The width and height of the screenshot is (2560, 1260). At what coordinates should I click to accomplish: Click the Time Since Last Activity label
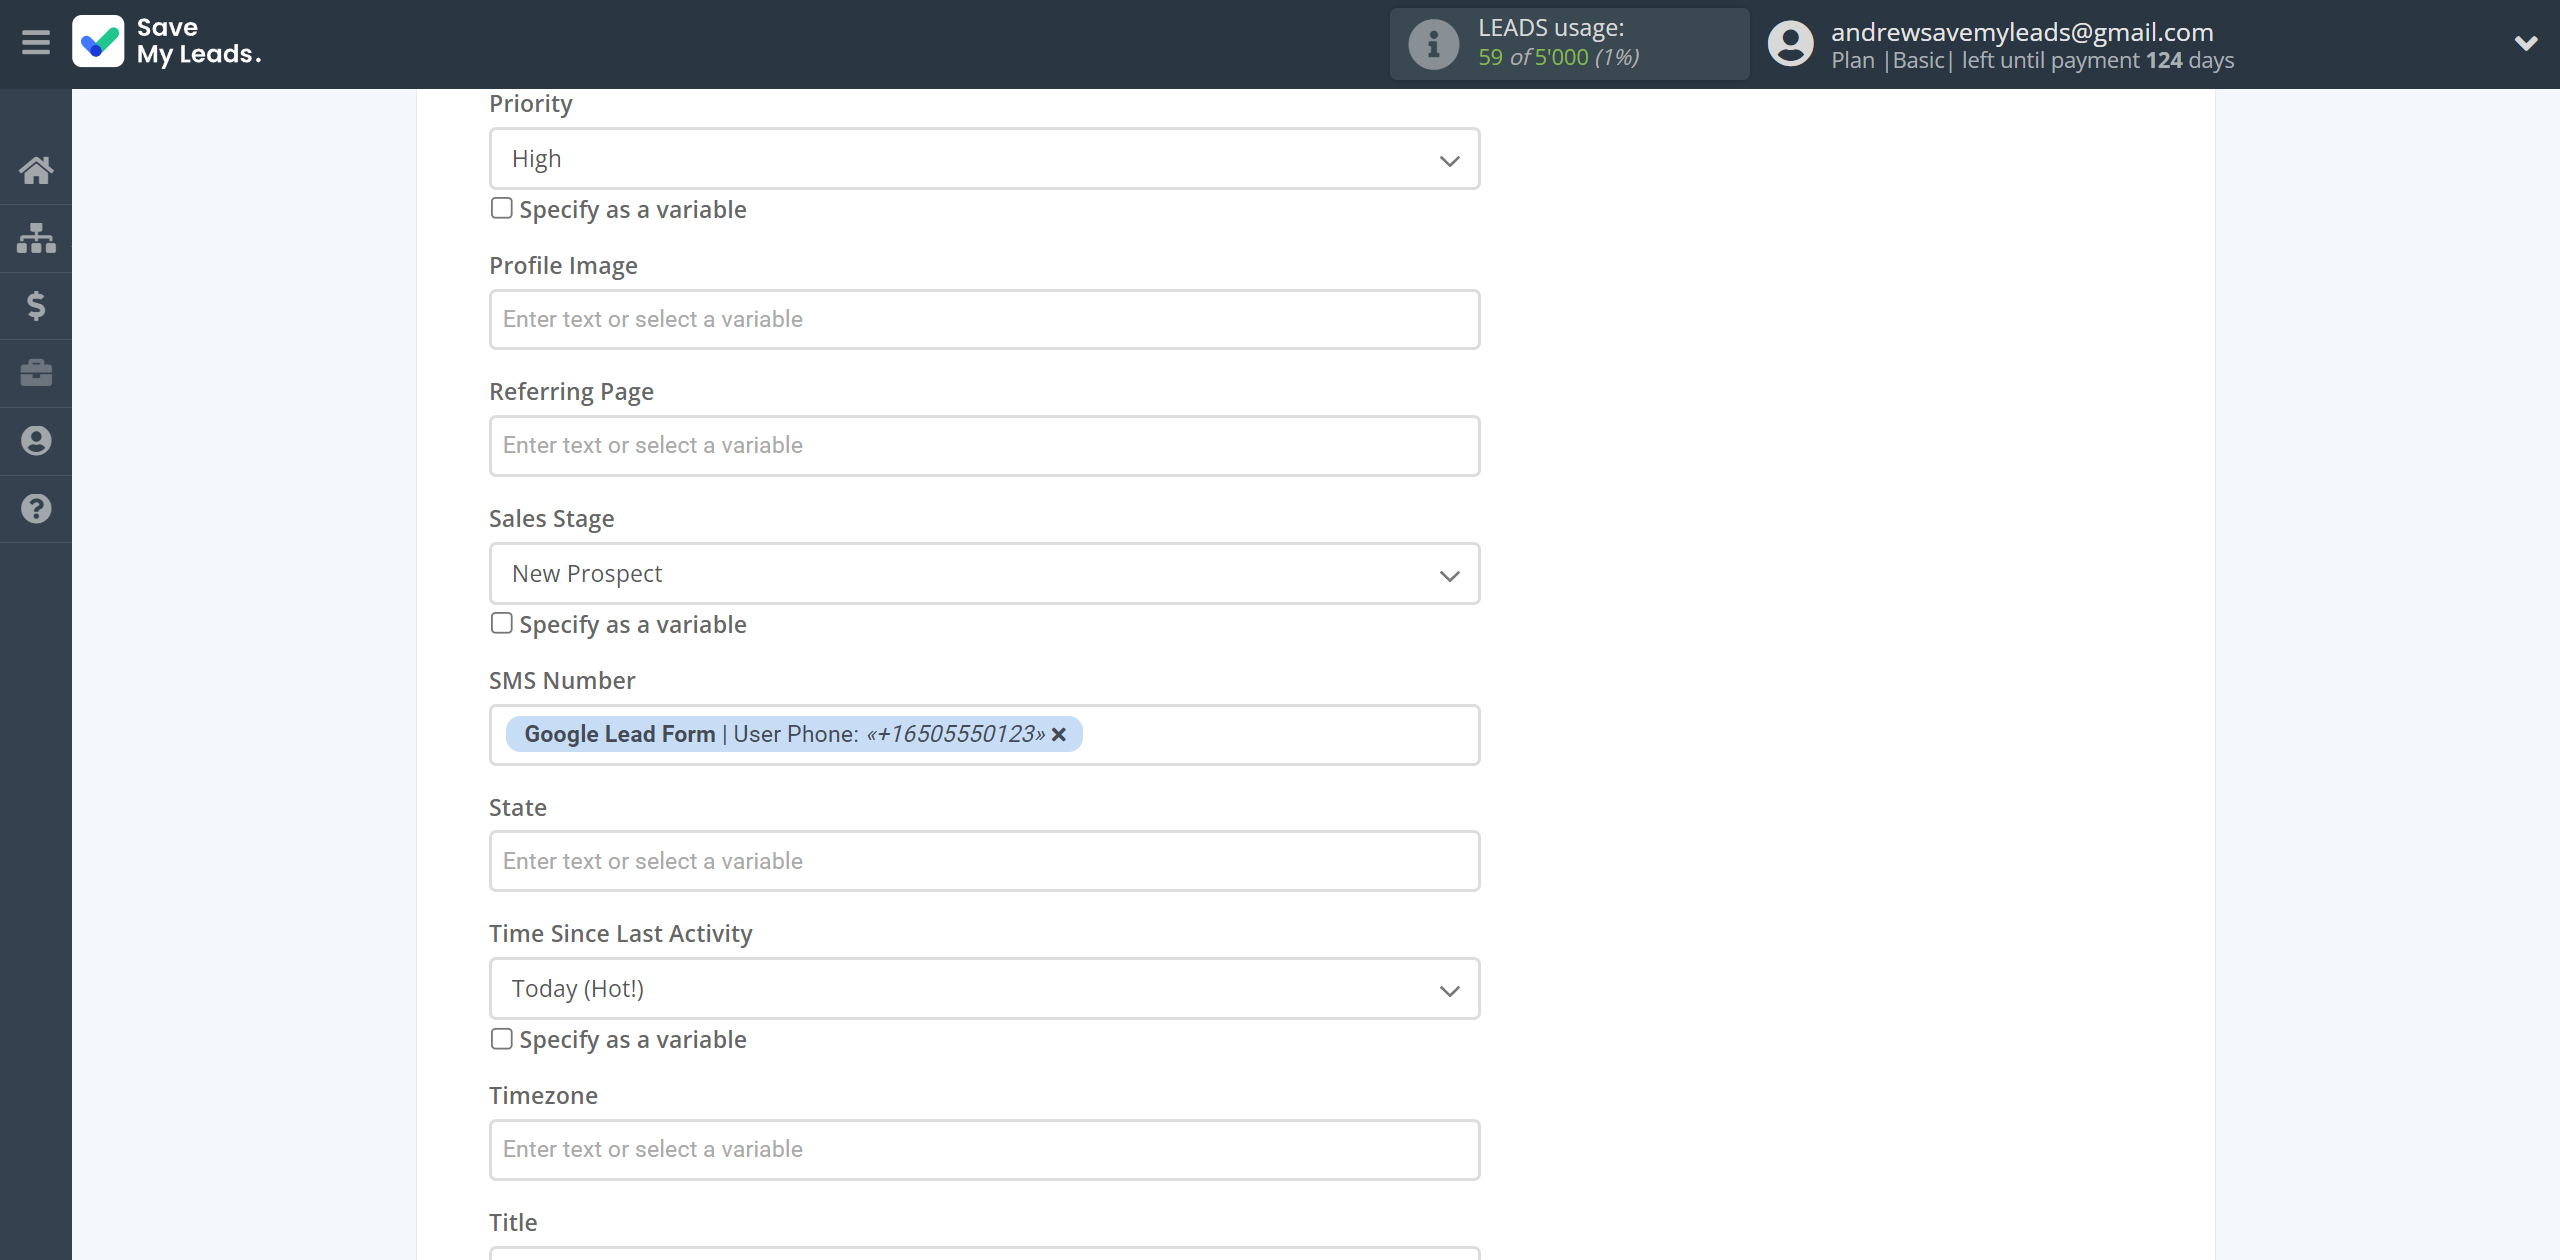coord(620,934)
